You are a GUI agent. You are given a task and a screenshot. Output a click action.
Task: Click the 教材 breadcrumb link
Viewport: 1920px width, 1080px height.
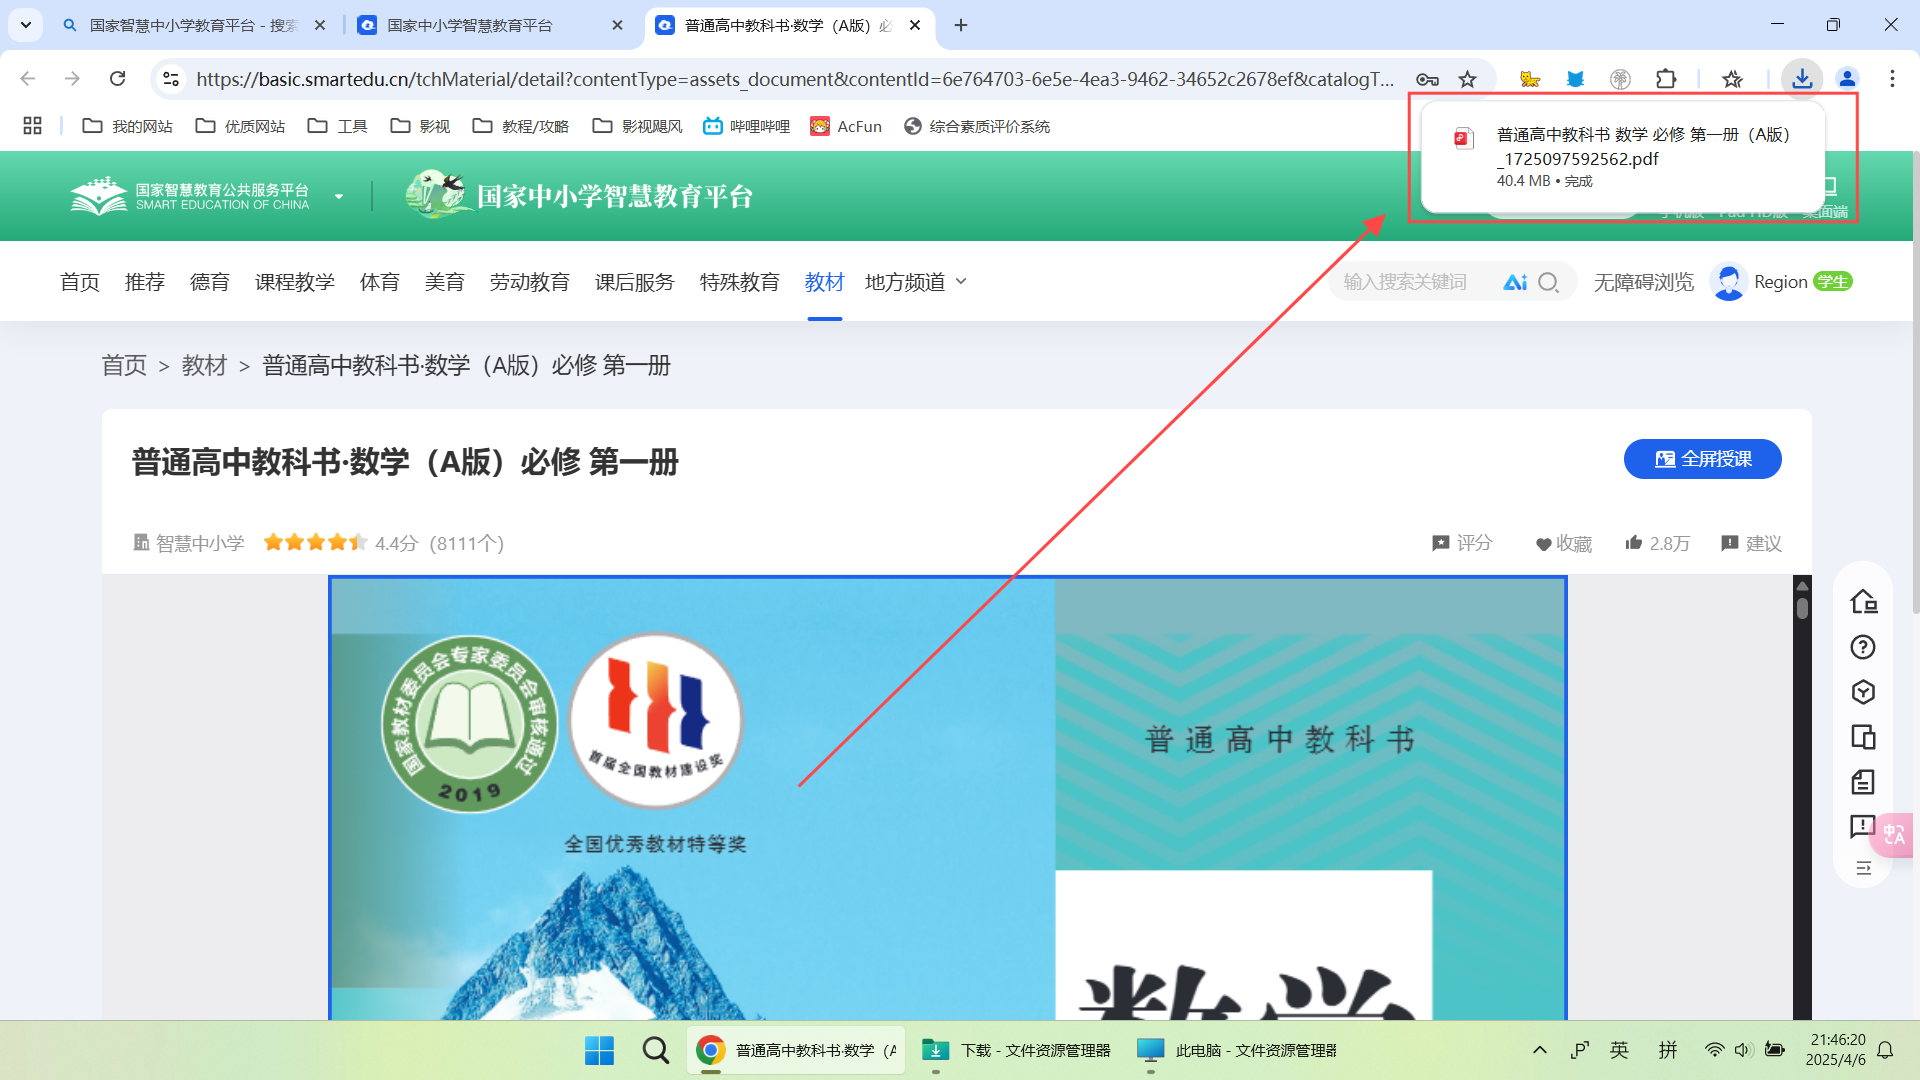204,366
